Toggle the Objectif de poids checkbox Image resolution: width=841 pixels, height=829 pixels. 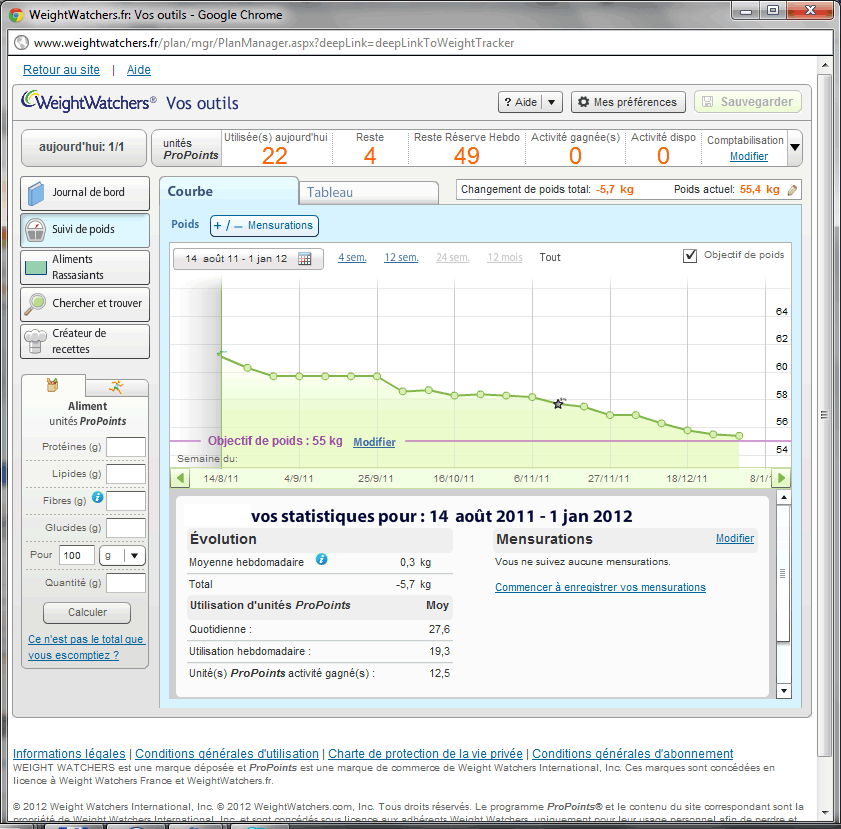(690, 256)
